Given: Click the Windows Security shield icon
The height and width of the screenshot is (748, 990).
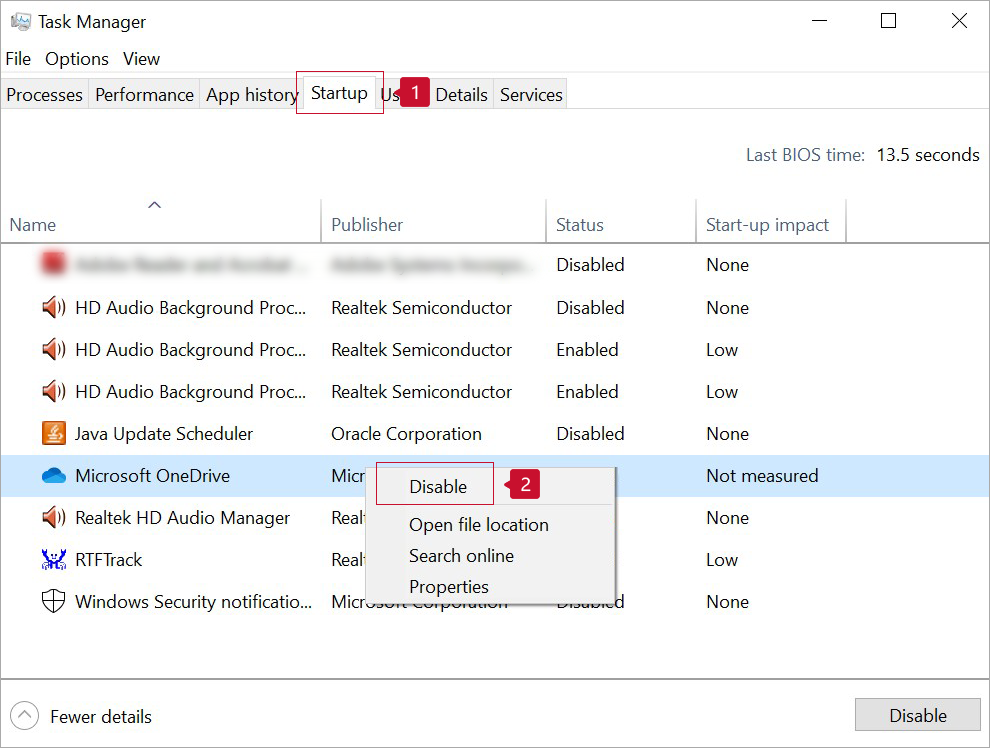Looking at the screenshot, I should [x=53, y=602].
